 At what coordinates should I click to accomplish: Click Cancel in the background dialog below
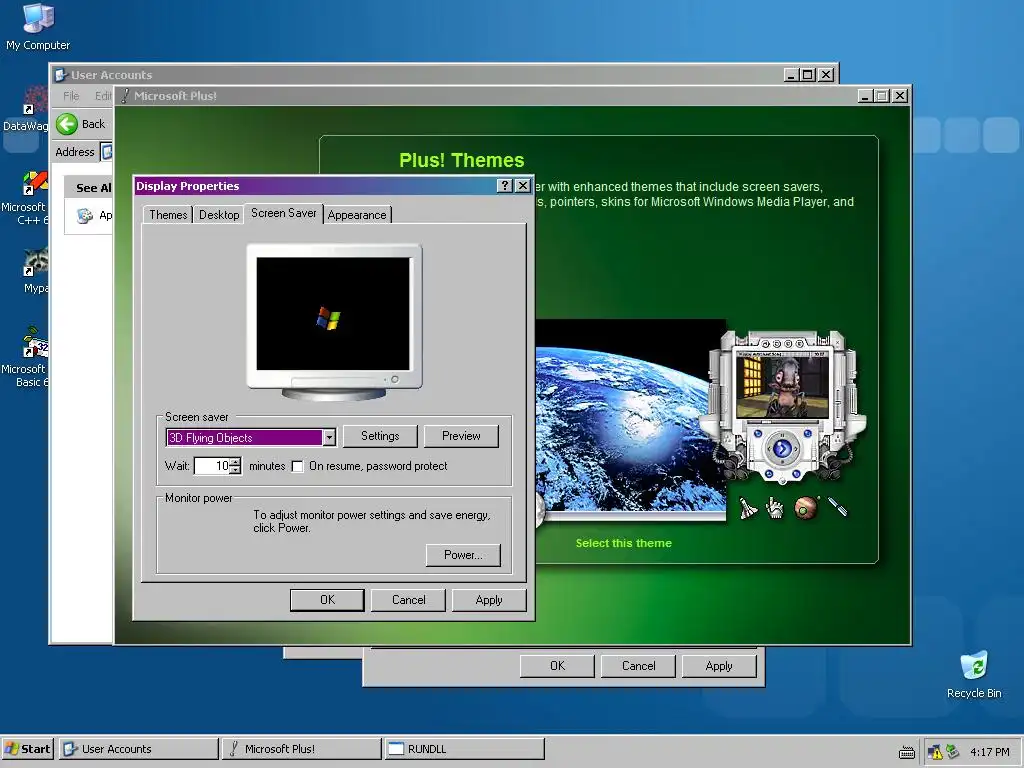click(638, 666)
